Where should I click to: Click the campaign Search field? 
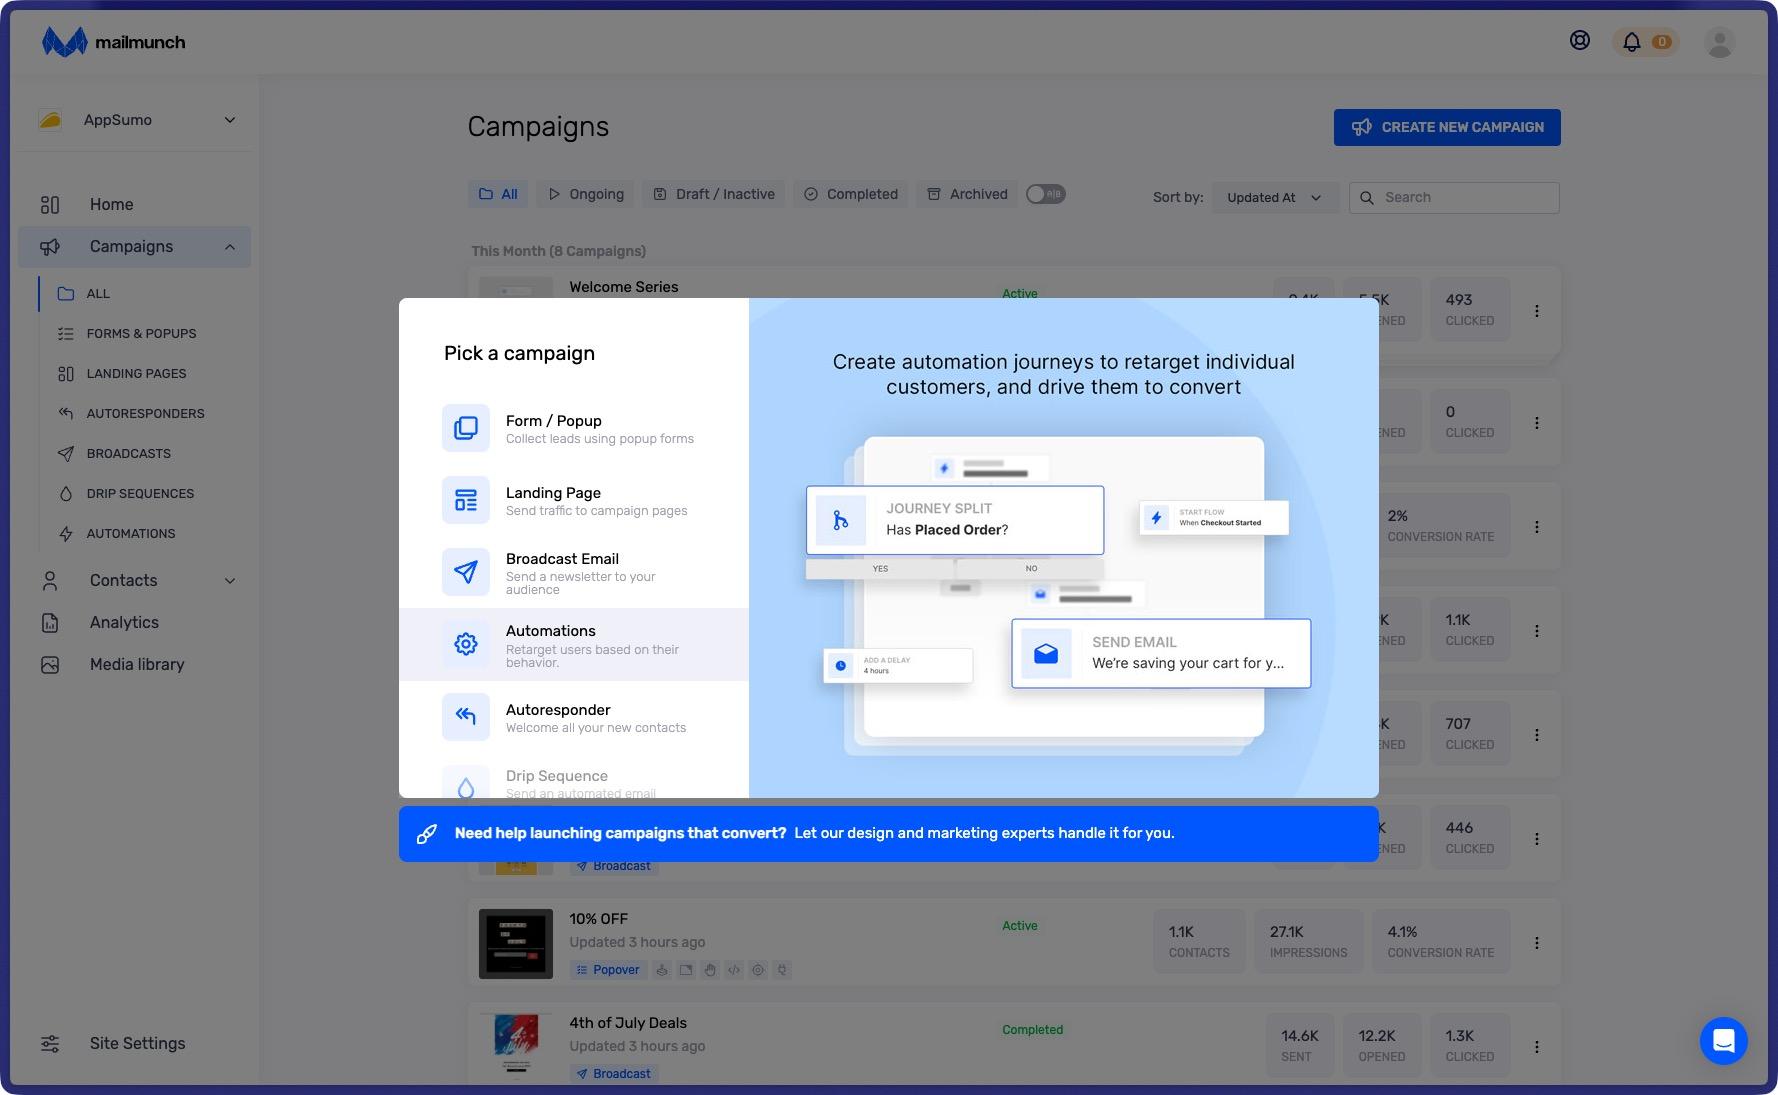pyautogui.click(x=1454, y=198)
